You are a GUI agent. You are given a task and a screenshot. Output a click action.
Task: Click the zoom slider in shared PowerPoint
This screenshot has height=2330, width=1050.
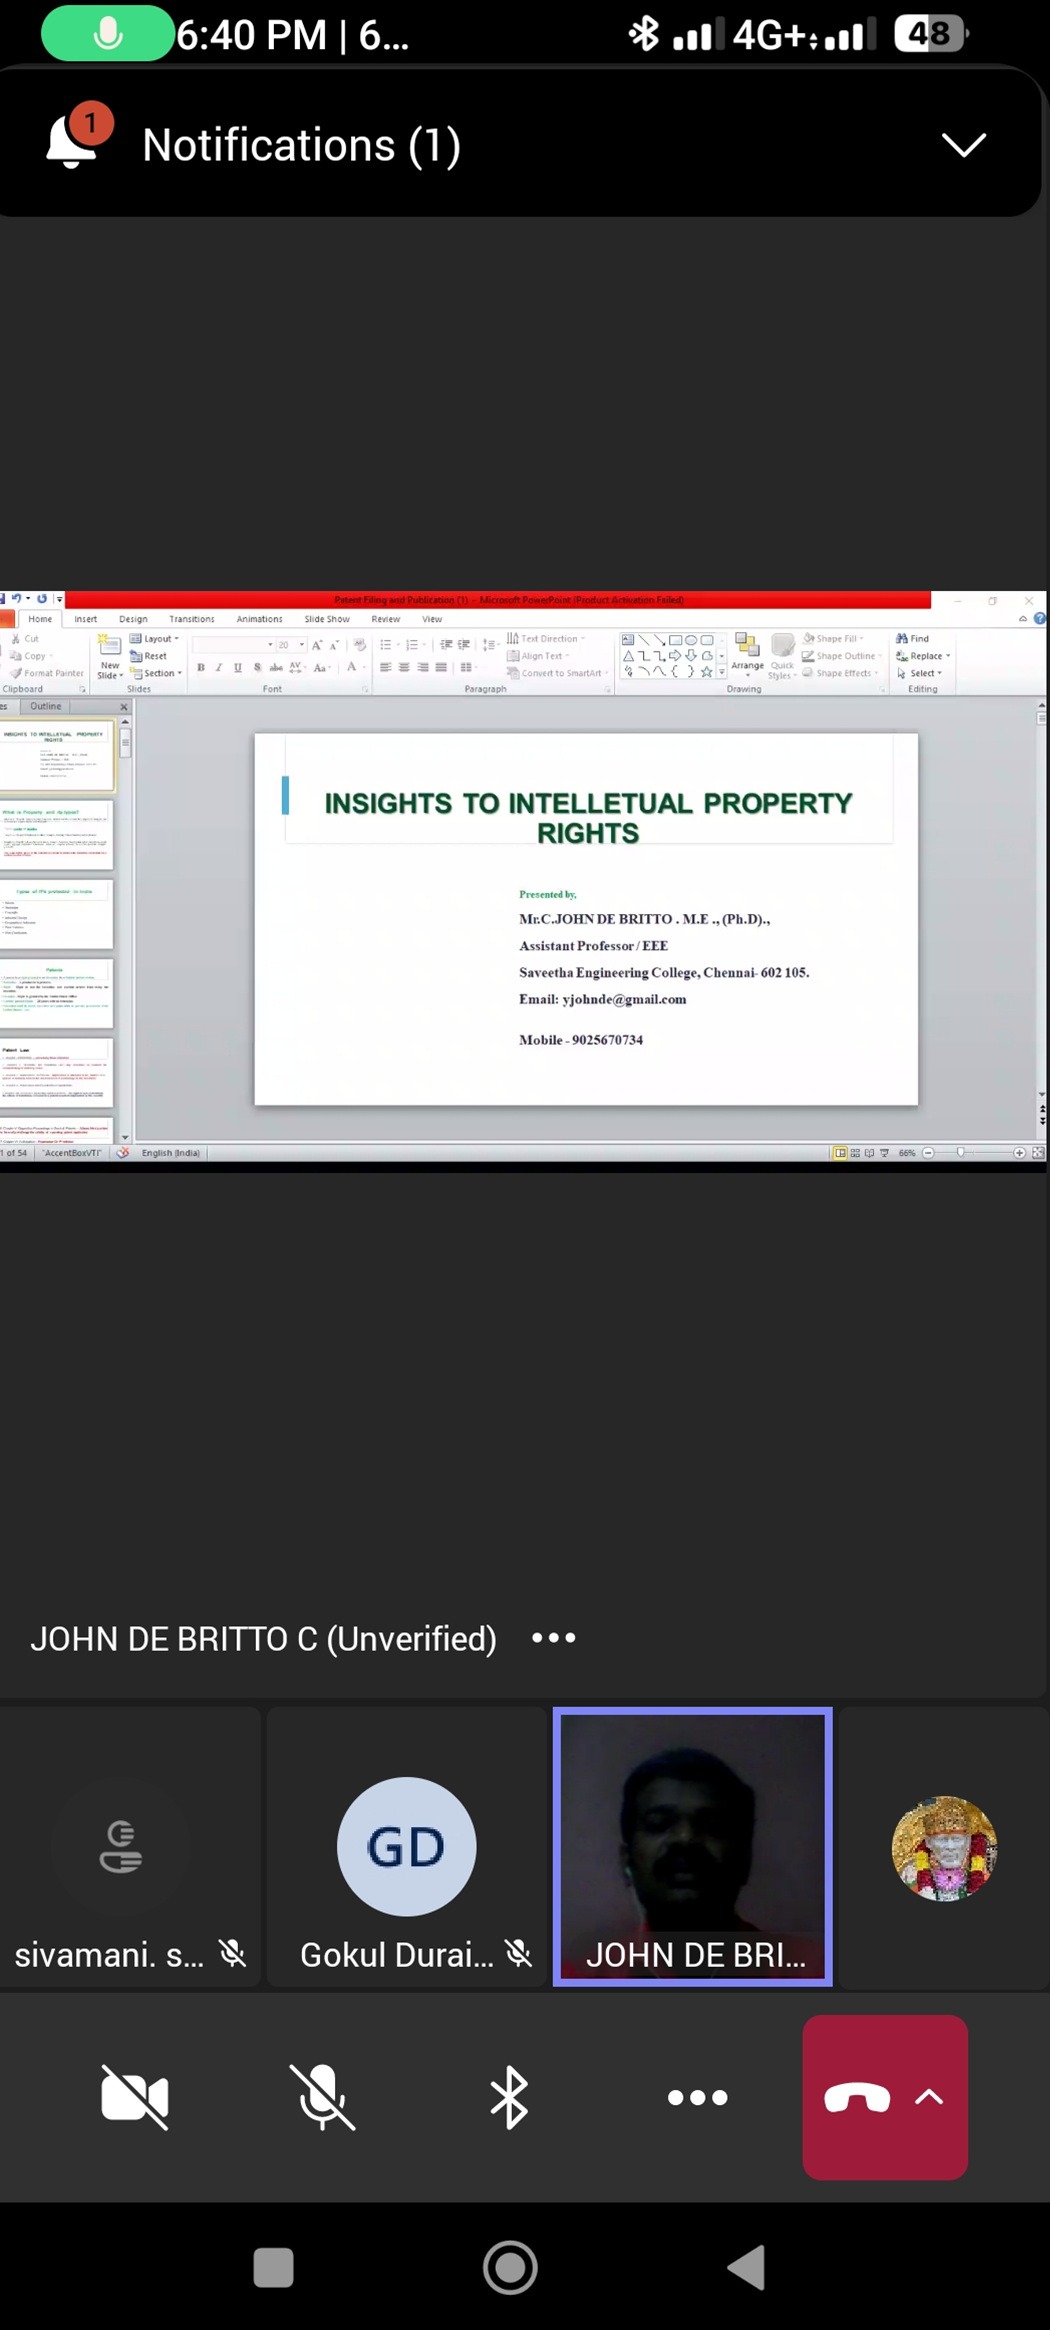961,1153
